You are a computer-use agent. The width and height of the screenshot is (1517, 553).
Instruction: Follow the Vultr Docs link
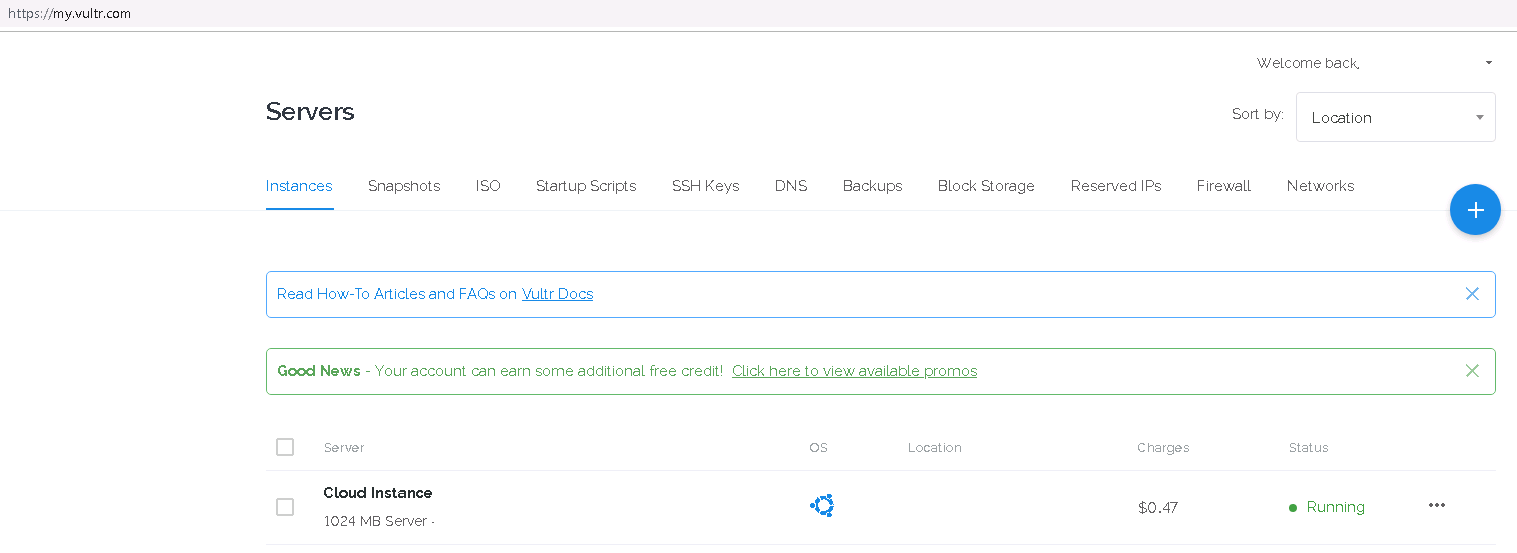[x=557, y=294]
